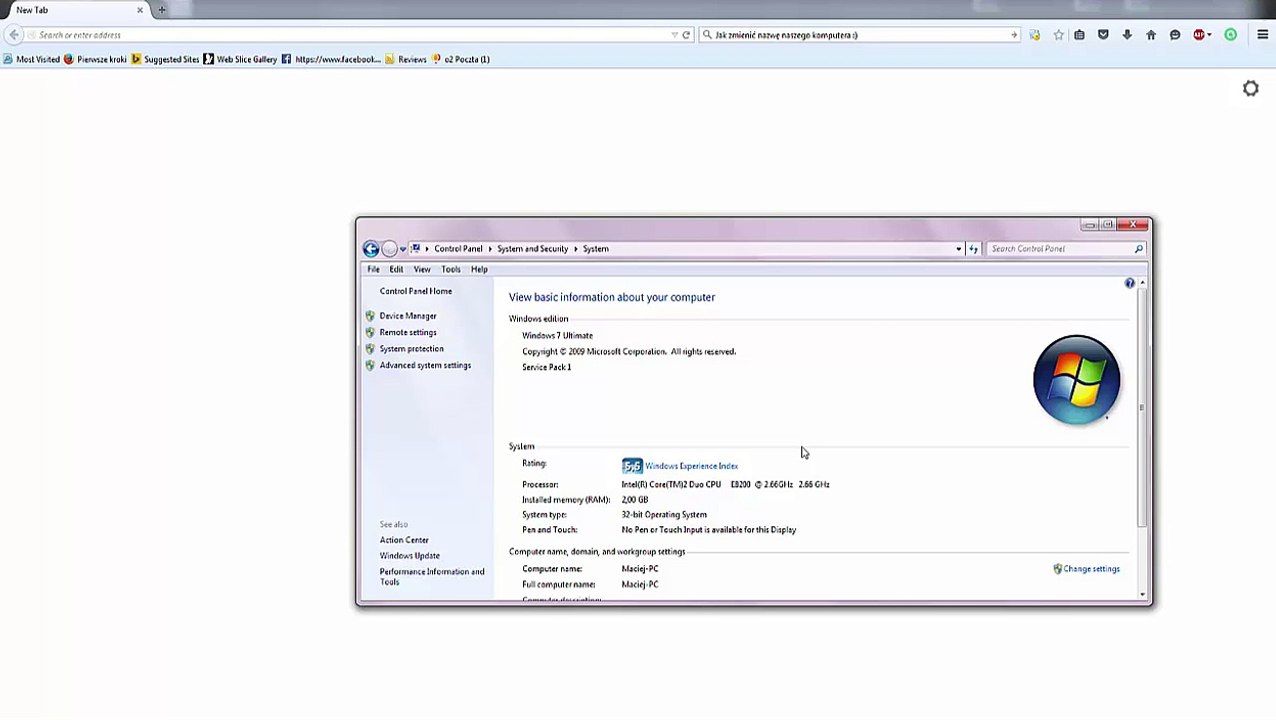Open the browser hamburger menu
This screenshot has height=720, width=1276.
tap(1263, 35)
